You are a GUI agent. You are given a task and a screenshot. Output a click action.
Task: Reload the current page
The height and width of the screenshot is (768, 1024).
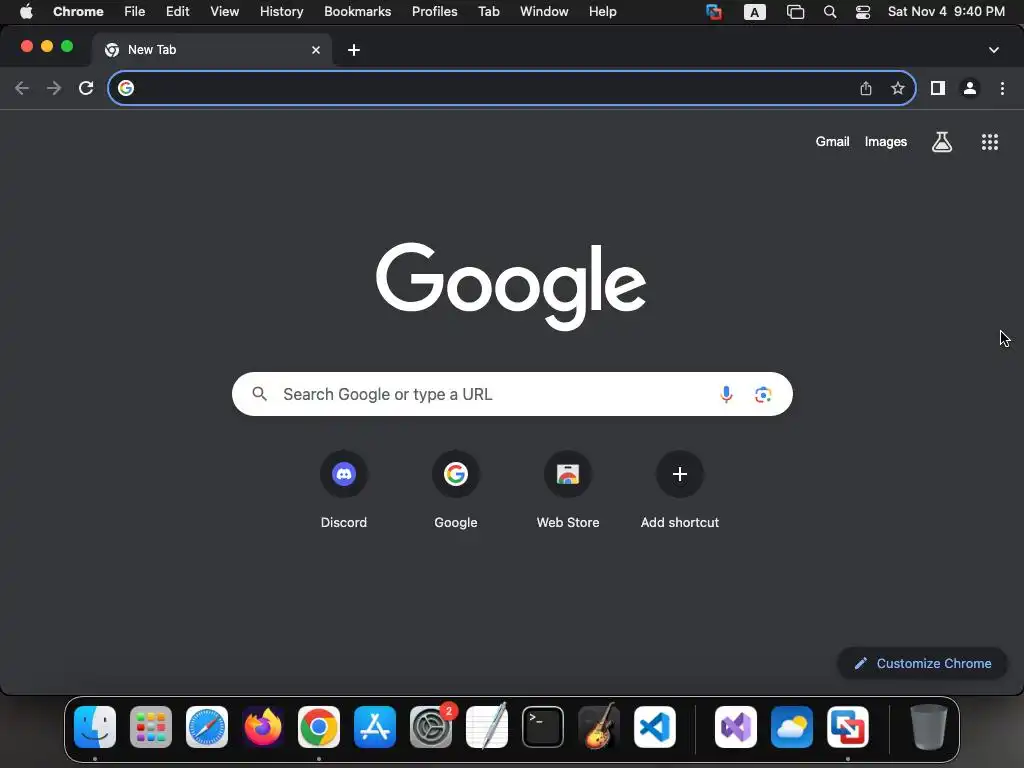[86, 88]
